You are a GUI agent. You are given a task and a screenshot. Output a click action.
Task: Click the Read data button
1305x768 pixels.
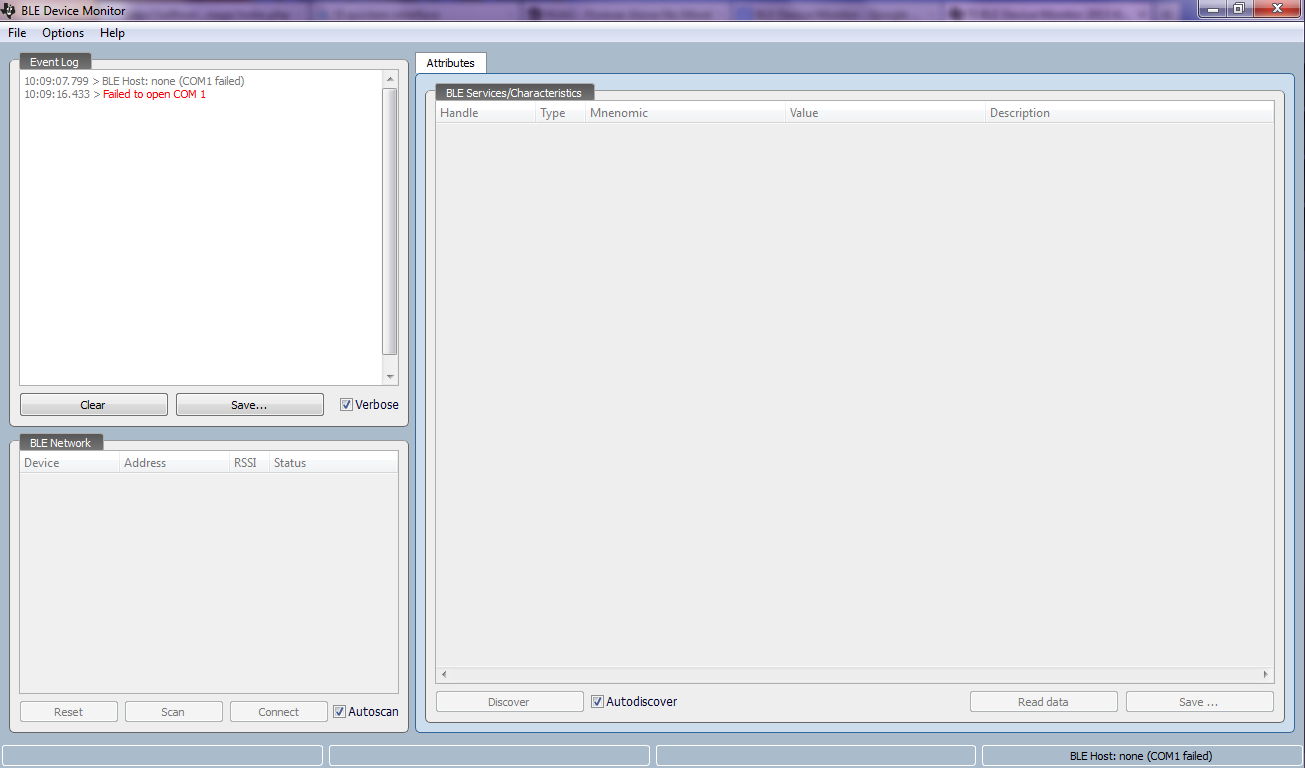pyautogui.click(x=1043, y=701)
